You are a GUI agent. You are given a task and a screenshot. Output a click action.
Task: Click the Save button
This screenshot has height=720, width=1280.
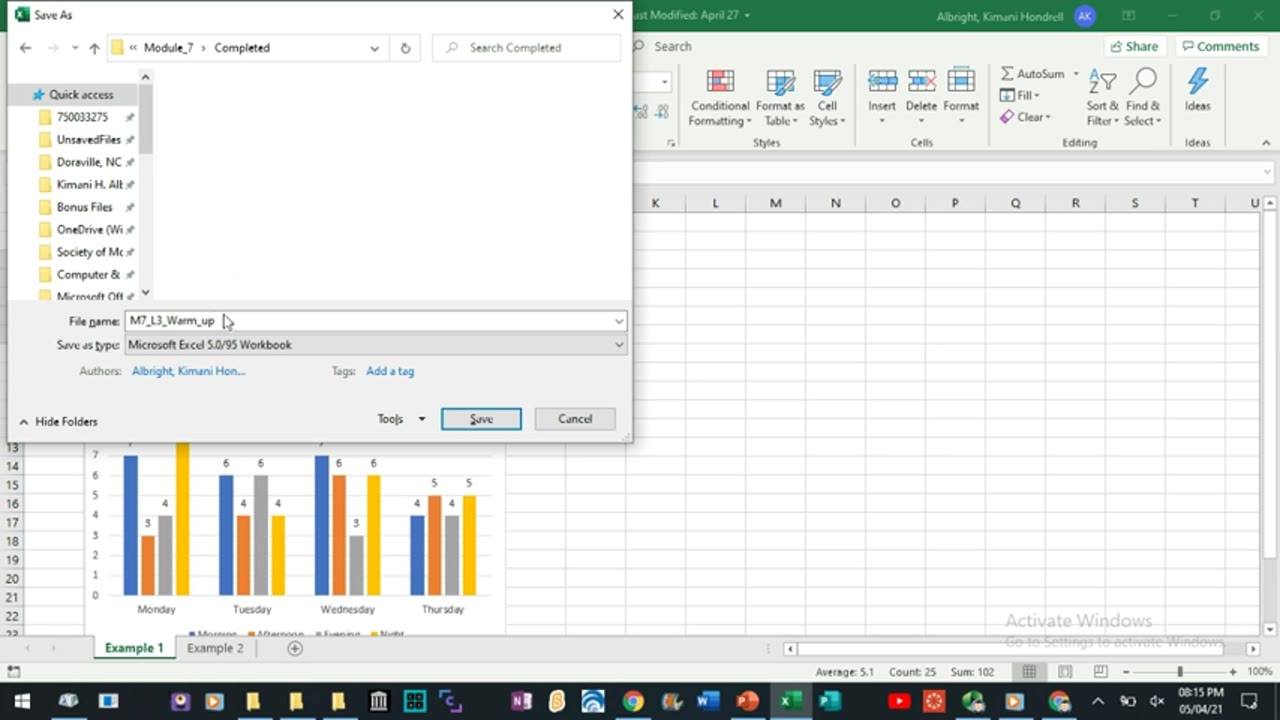point(481,419)
